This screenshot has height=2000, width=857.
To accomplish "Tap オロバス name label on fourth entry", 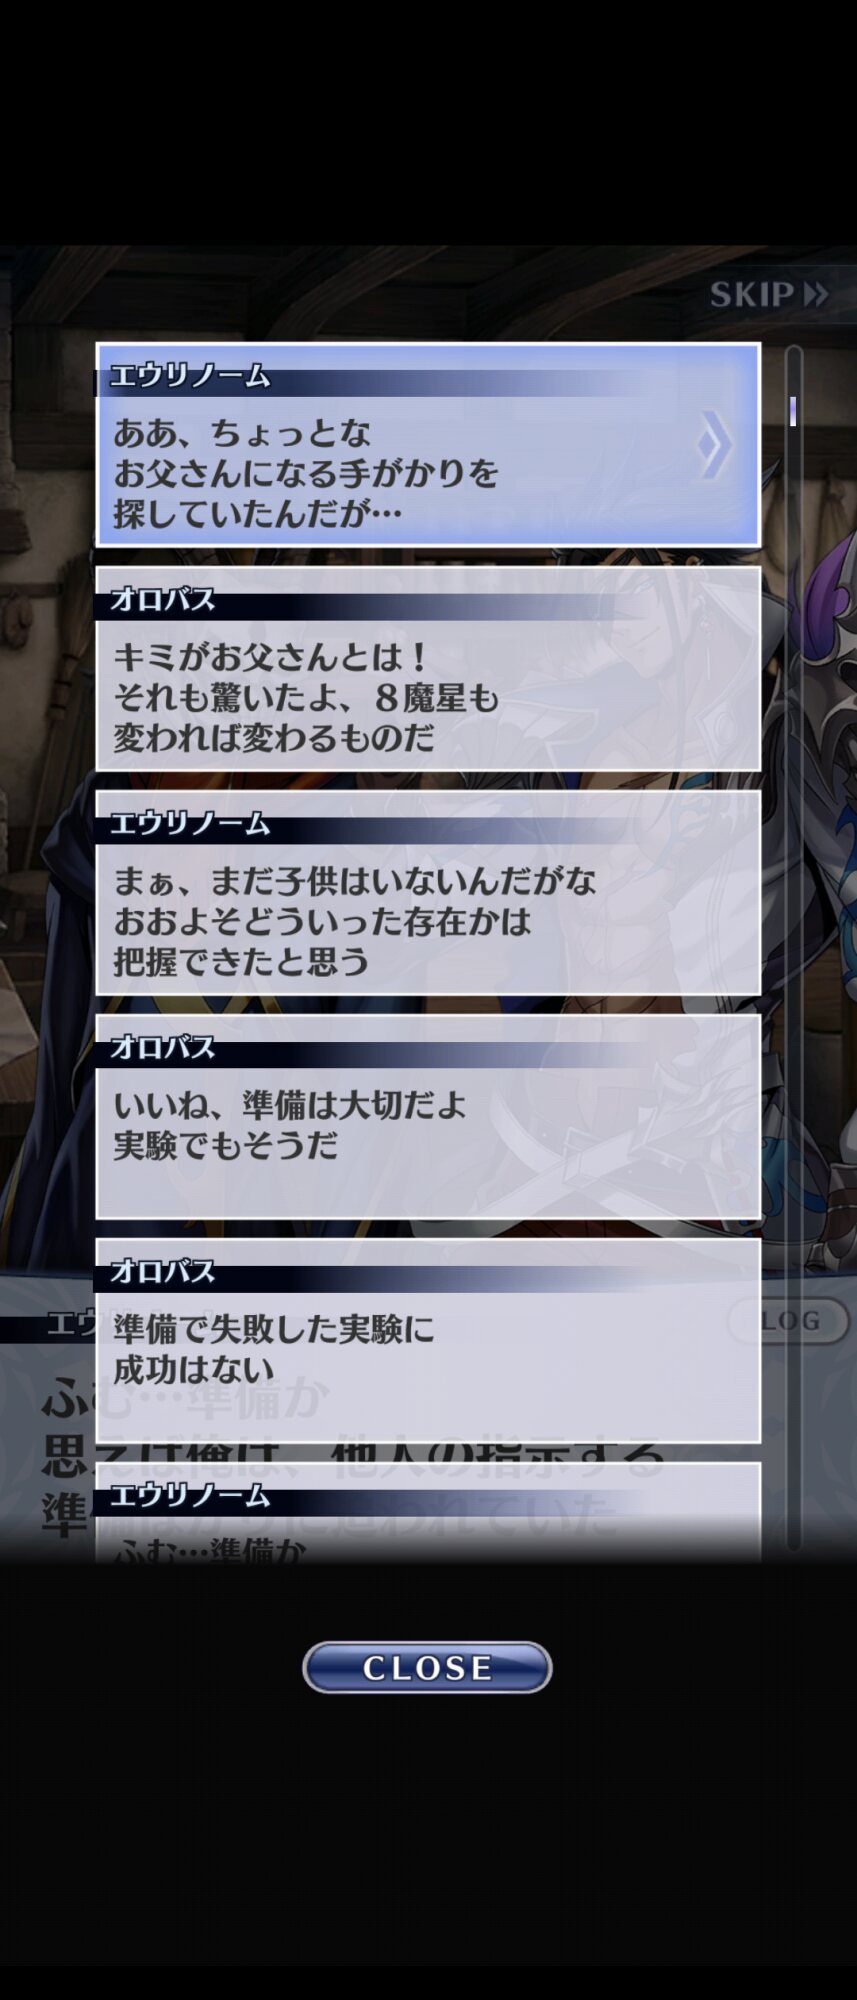I will 162,1048.
